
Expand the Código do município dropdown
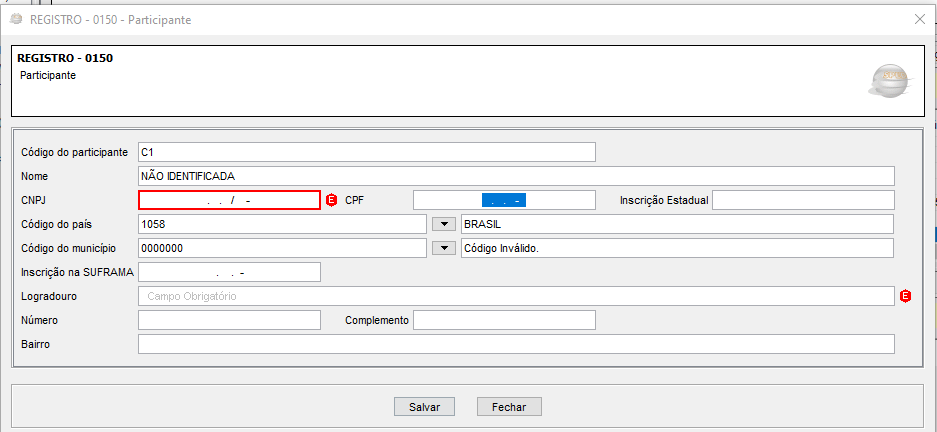[445, 248]
